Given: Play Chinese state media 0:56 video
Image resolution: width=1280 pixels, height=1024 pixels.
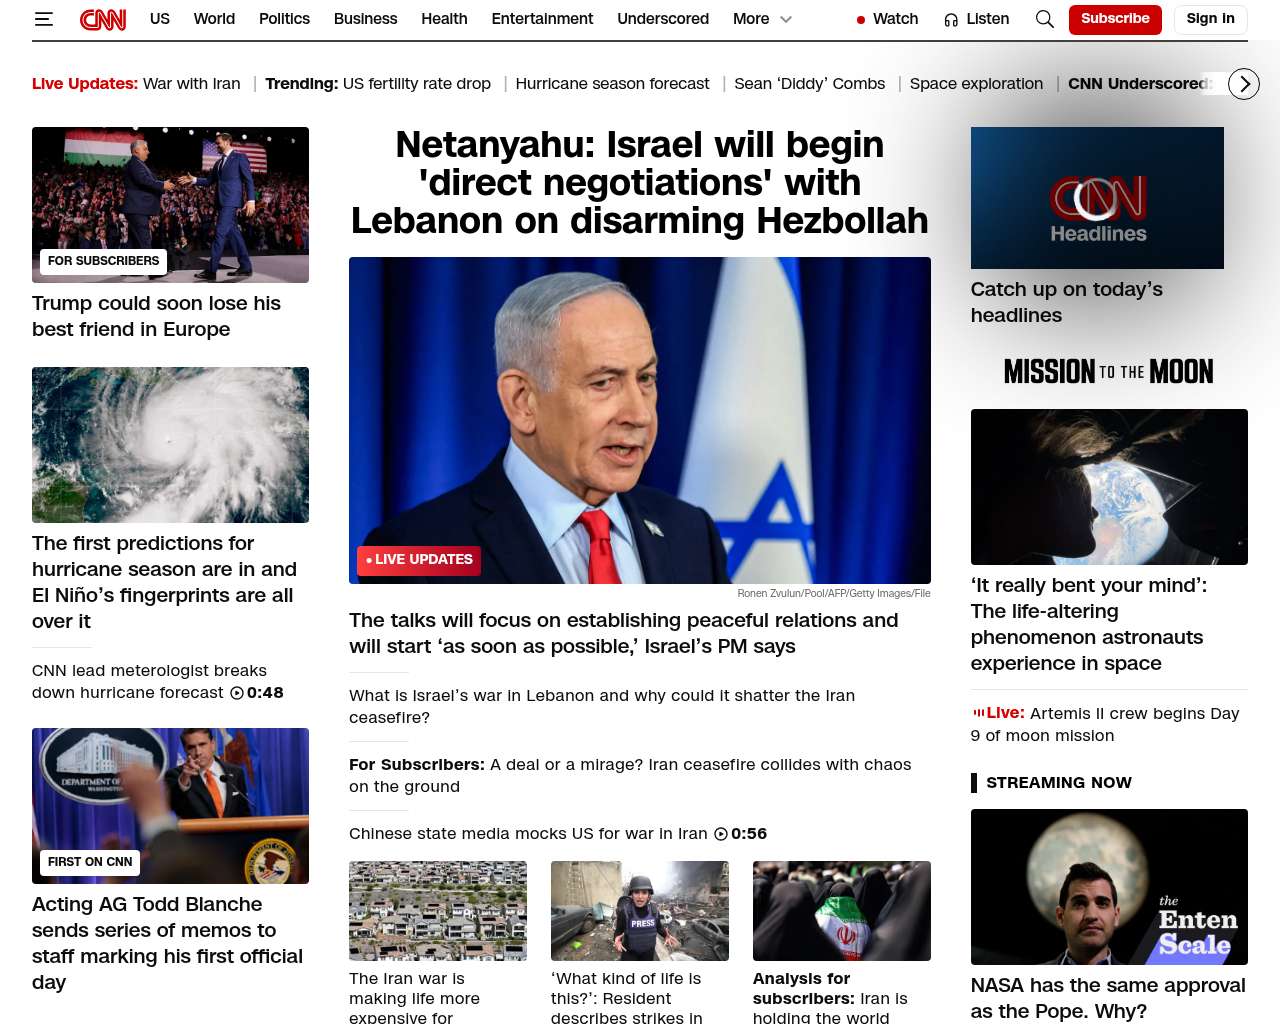Looking at the screenshot, I should coord(721,834).
